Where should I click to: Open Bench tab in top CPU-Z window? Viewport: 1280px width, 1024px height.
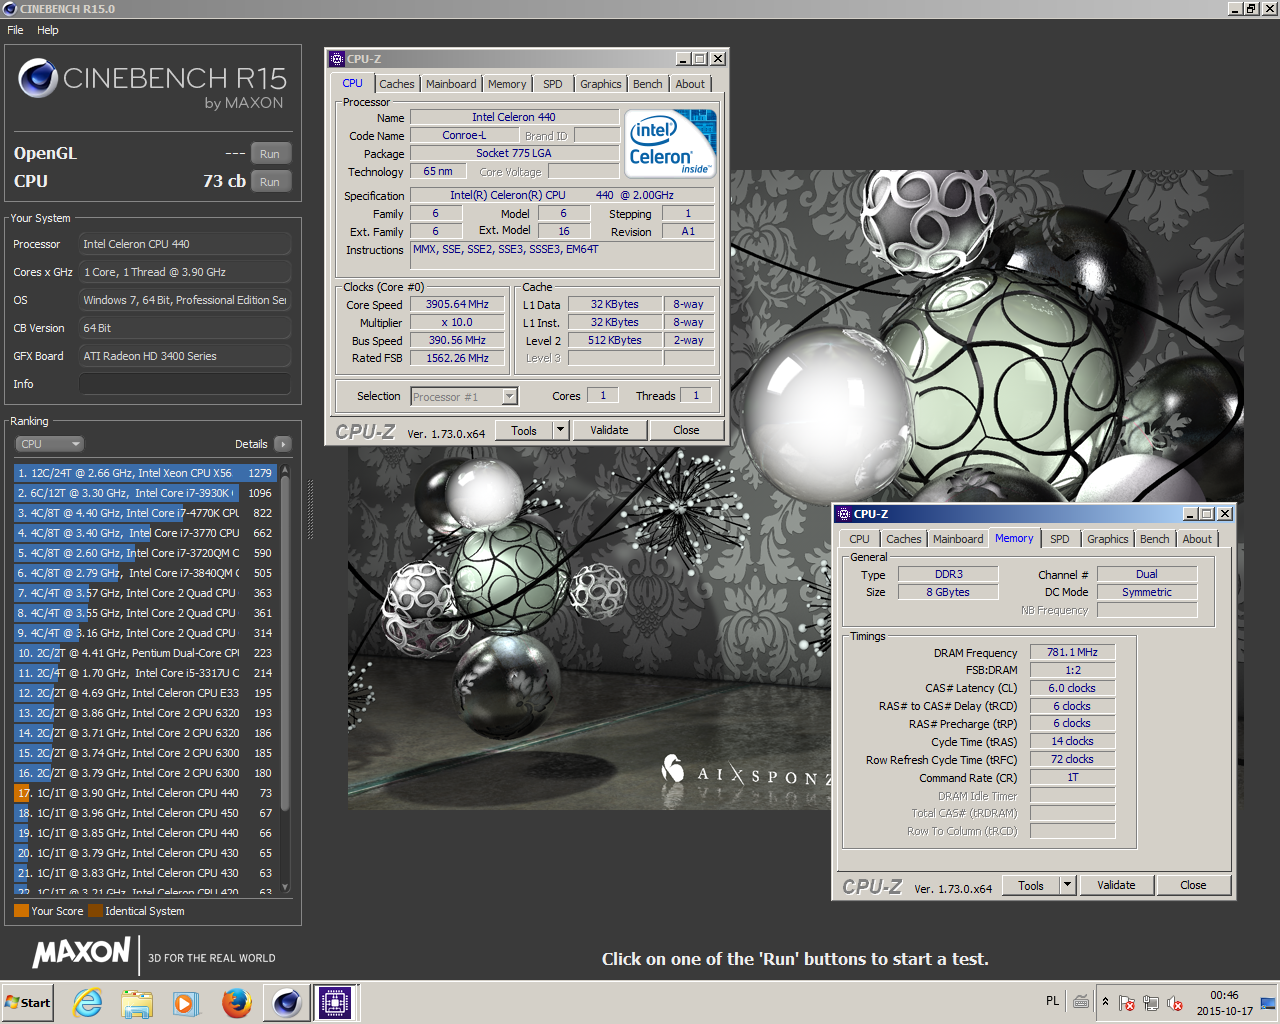pyautogui.click(x=648, y=84)
